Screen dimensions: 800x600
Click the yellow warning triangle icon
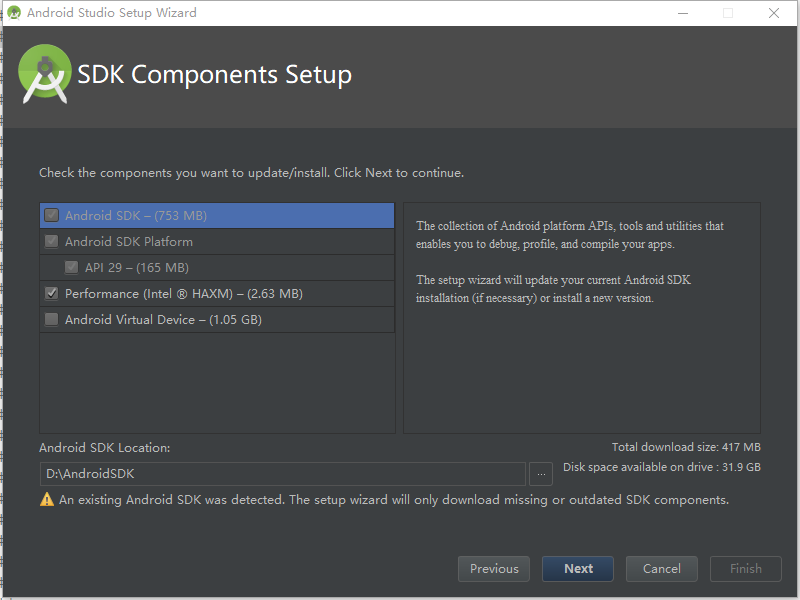click(46, 499)
